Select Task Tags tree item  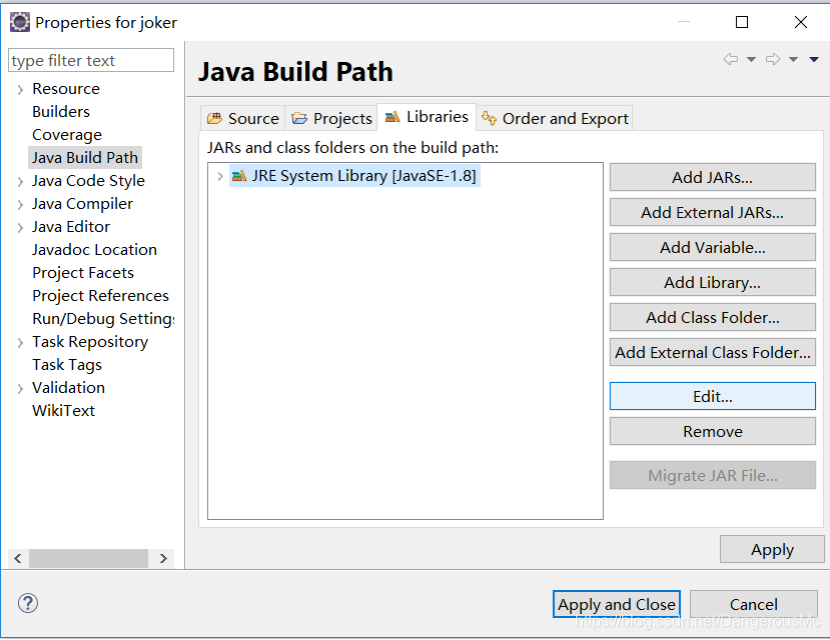tap(67, 365)
